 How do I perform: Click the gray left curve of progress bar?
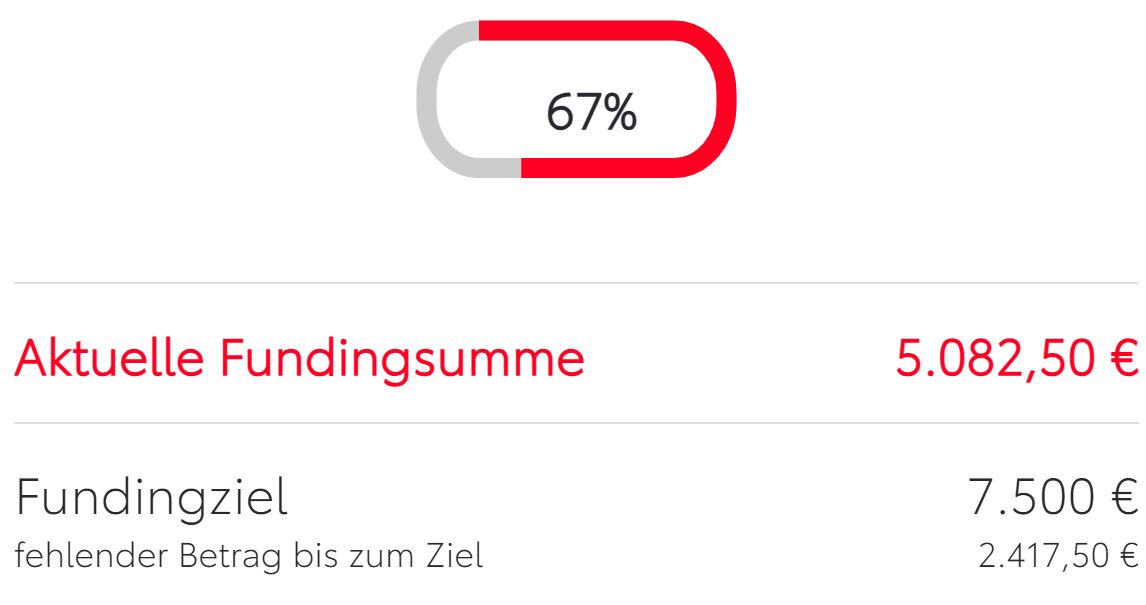(428, 99)
